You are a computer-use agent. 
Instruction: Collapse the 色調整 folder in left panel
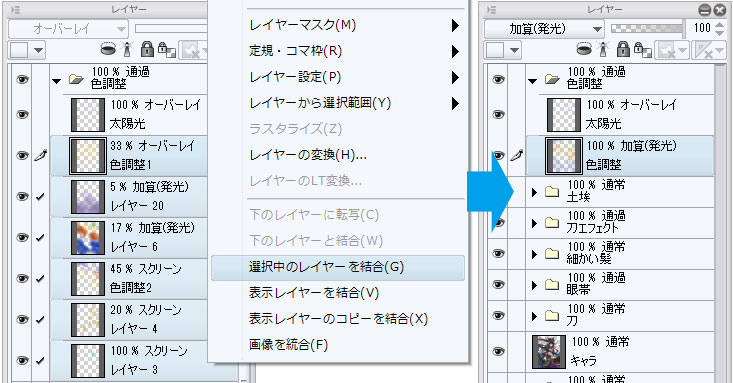[x=57, y=81]
